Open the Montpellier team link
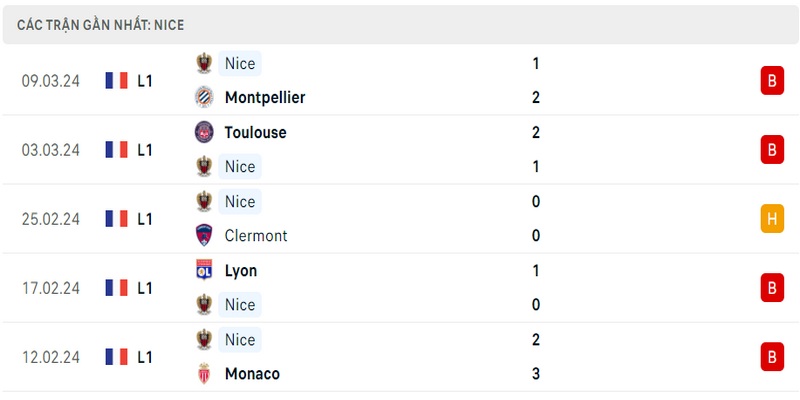 click(x=265, y=97)
